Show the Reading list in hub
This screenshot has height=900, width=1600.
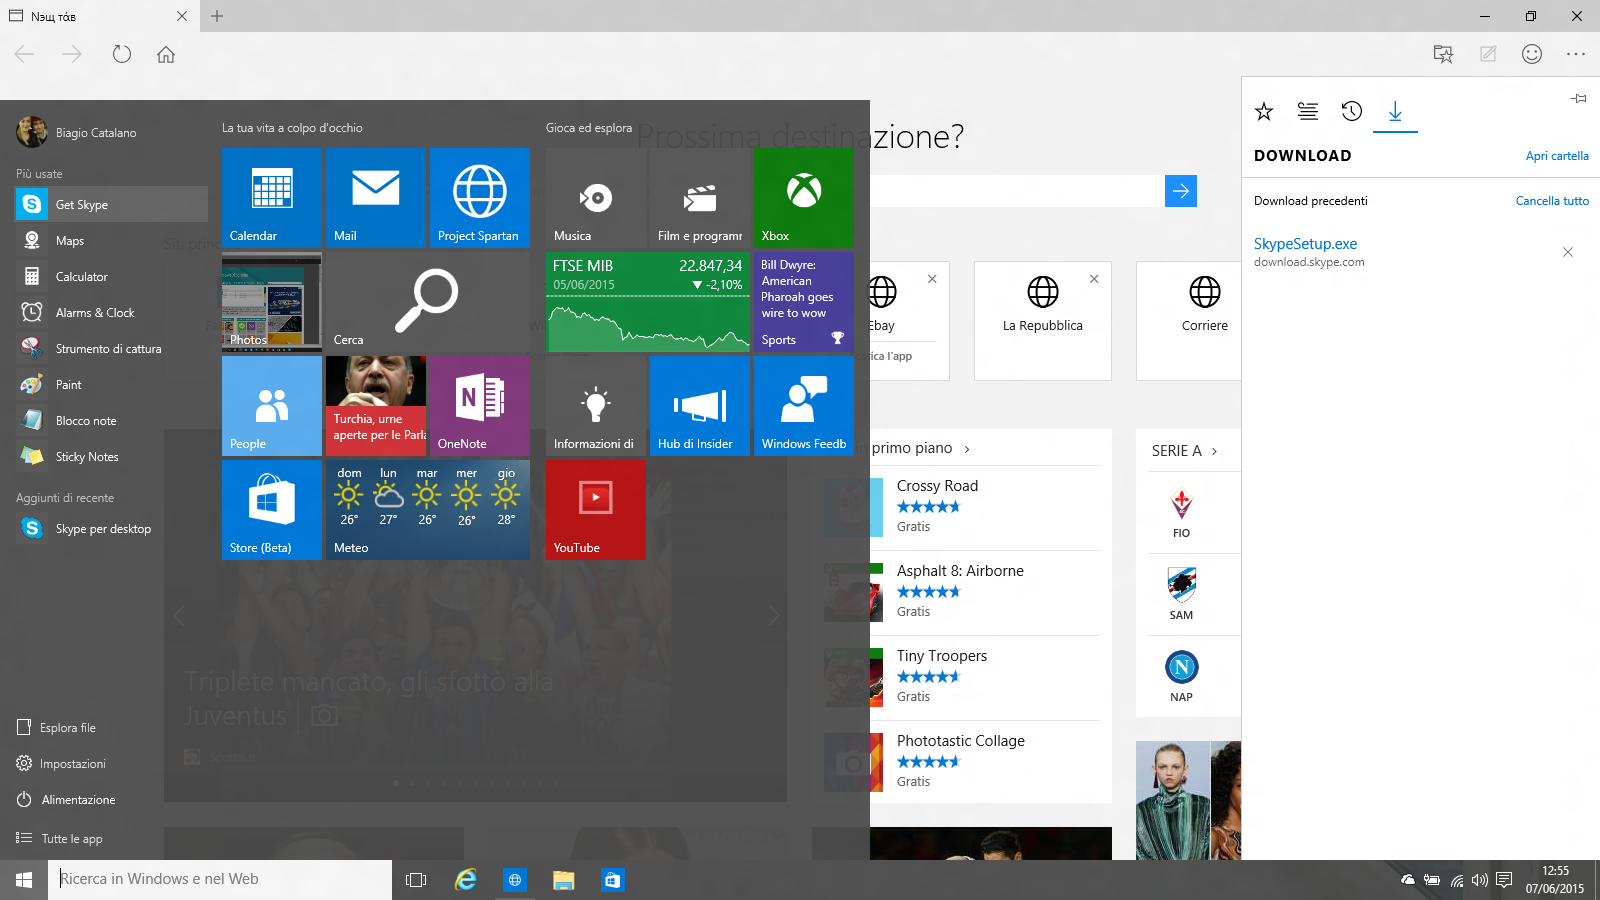coord(1308,111)
